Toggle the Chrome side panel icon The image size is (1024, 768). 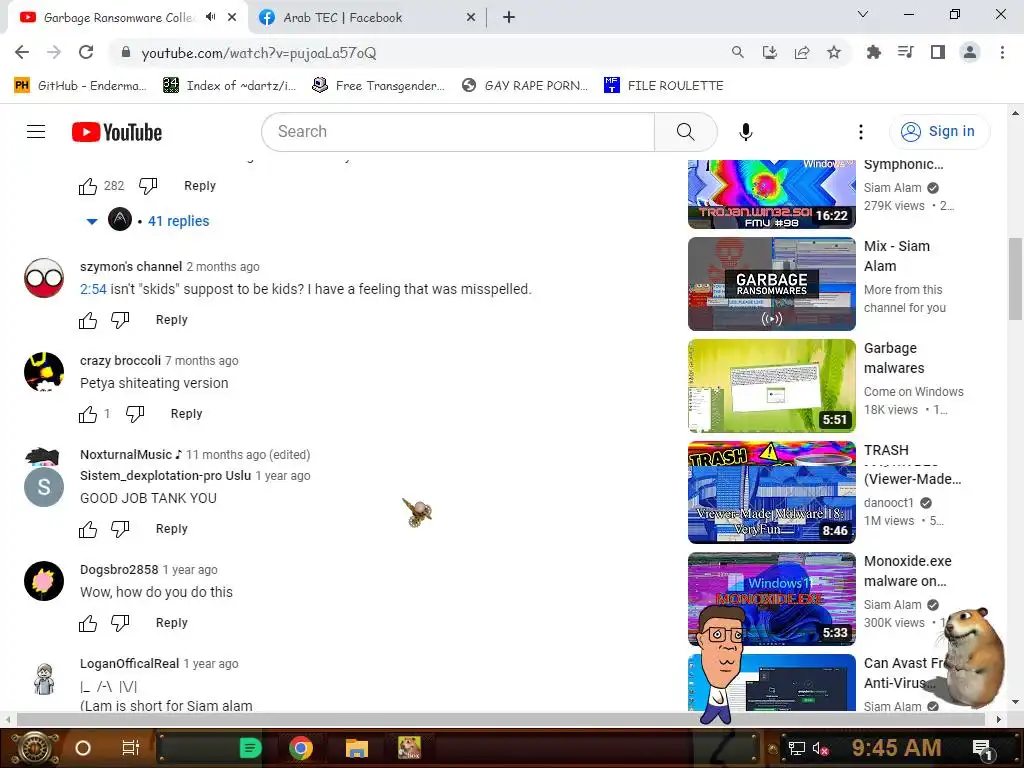coord(938,52)
